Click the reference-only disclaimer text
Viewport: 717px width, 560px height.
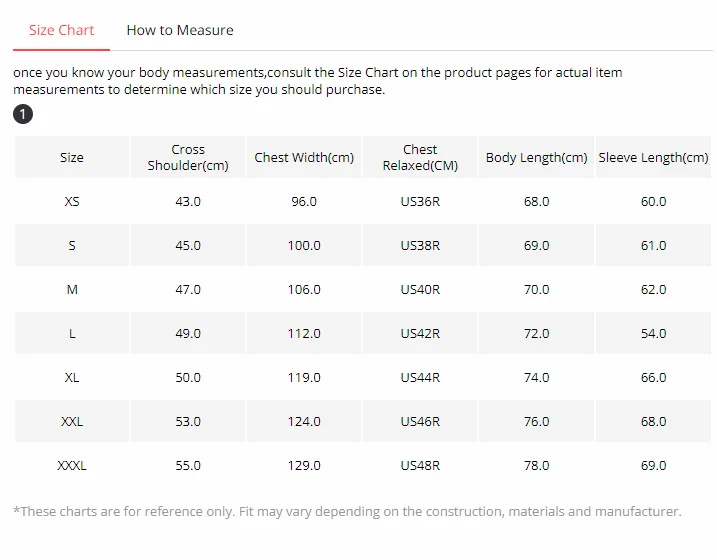click(x=347, y=512)
